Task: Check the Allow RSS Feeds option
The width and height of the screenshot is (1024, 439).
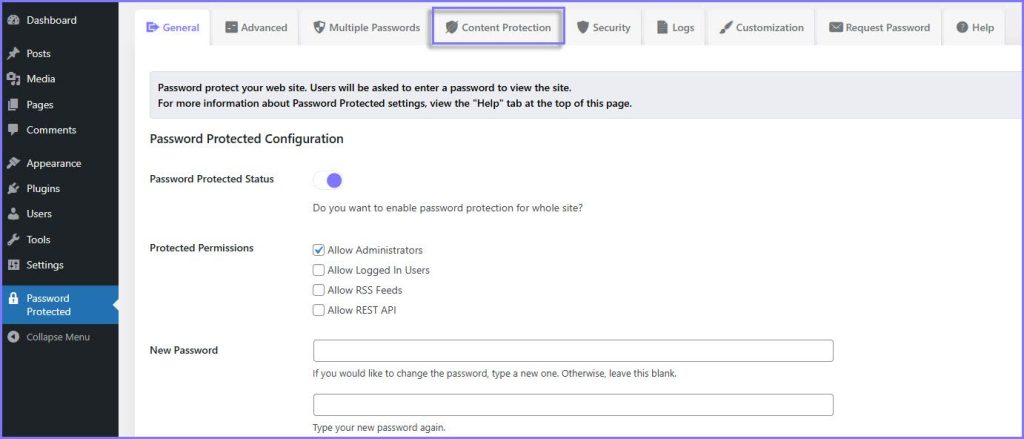Action: click(319, 290)
